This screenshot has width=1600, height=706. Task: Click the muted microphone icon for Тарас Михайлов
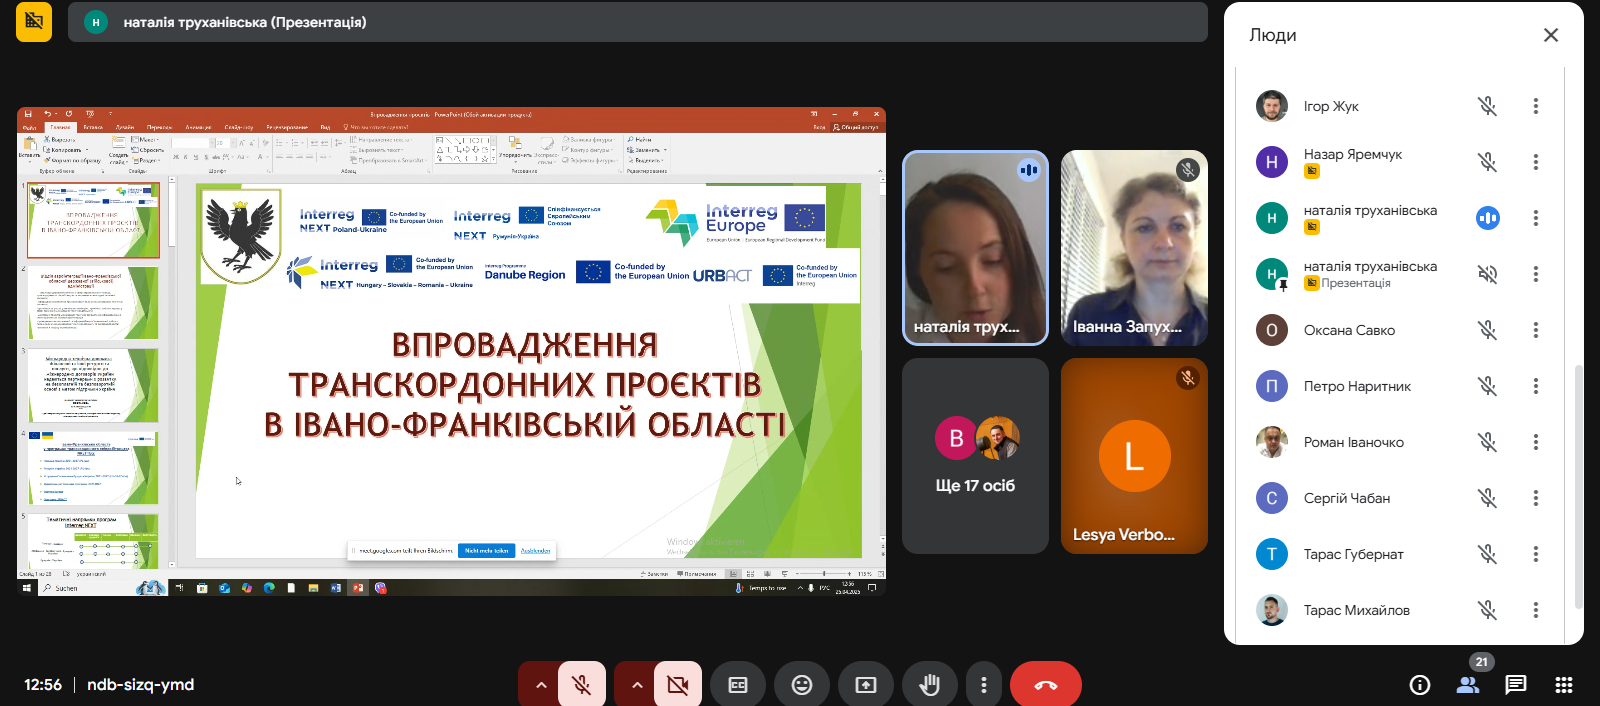pyautogui.click(x=1488, y=610)
